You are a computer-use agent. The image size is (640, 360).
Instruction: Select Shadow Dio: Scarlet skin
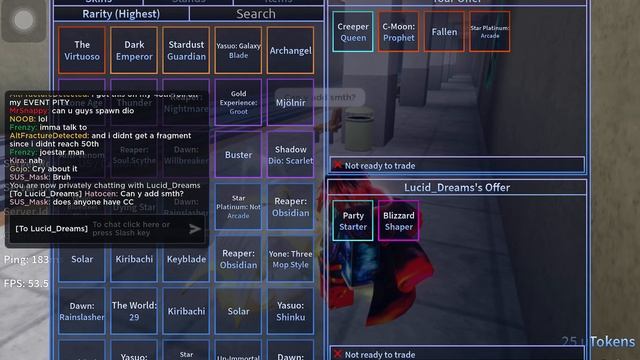291,155
